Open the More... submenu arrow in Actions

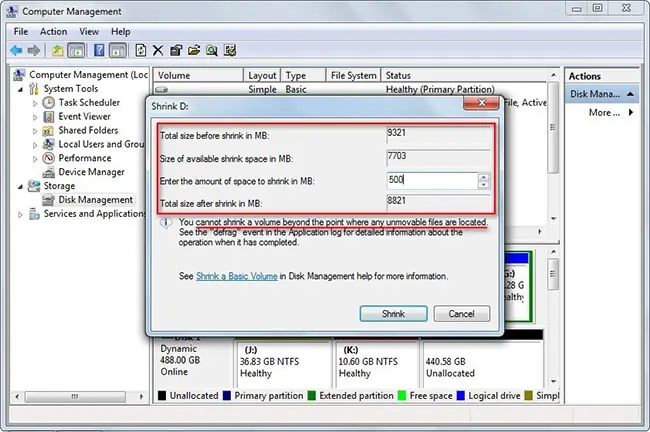[x=631, y=112]
